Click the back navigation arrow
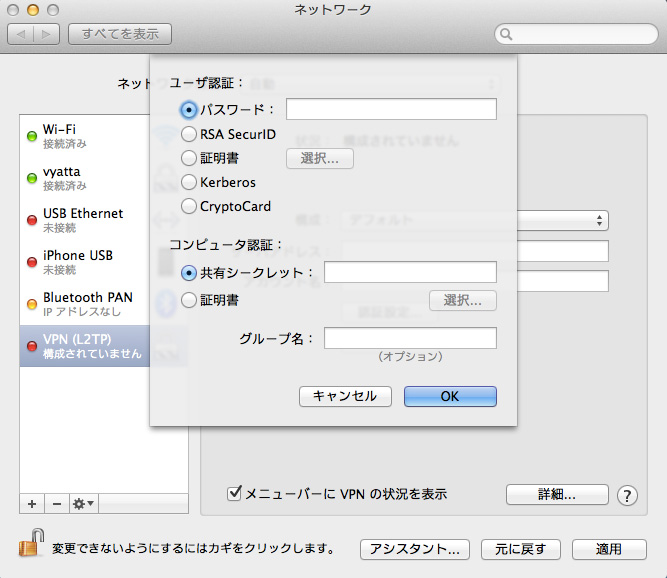Screen dimensions: 667x578 (x=22, y=35)
